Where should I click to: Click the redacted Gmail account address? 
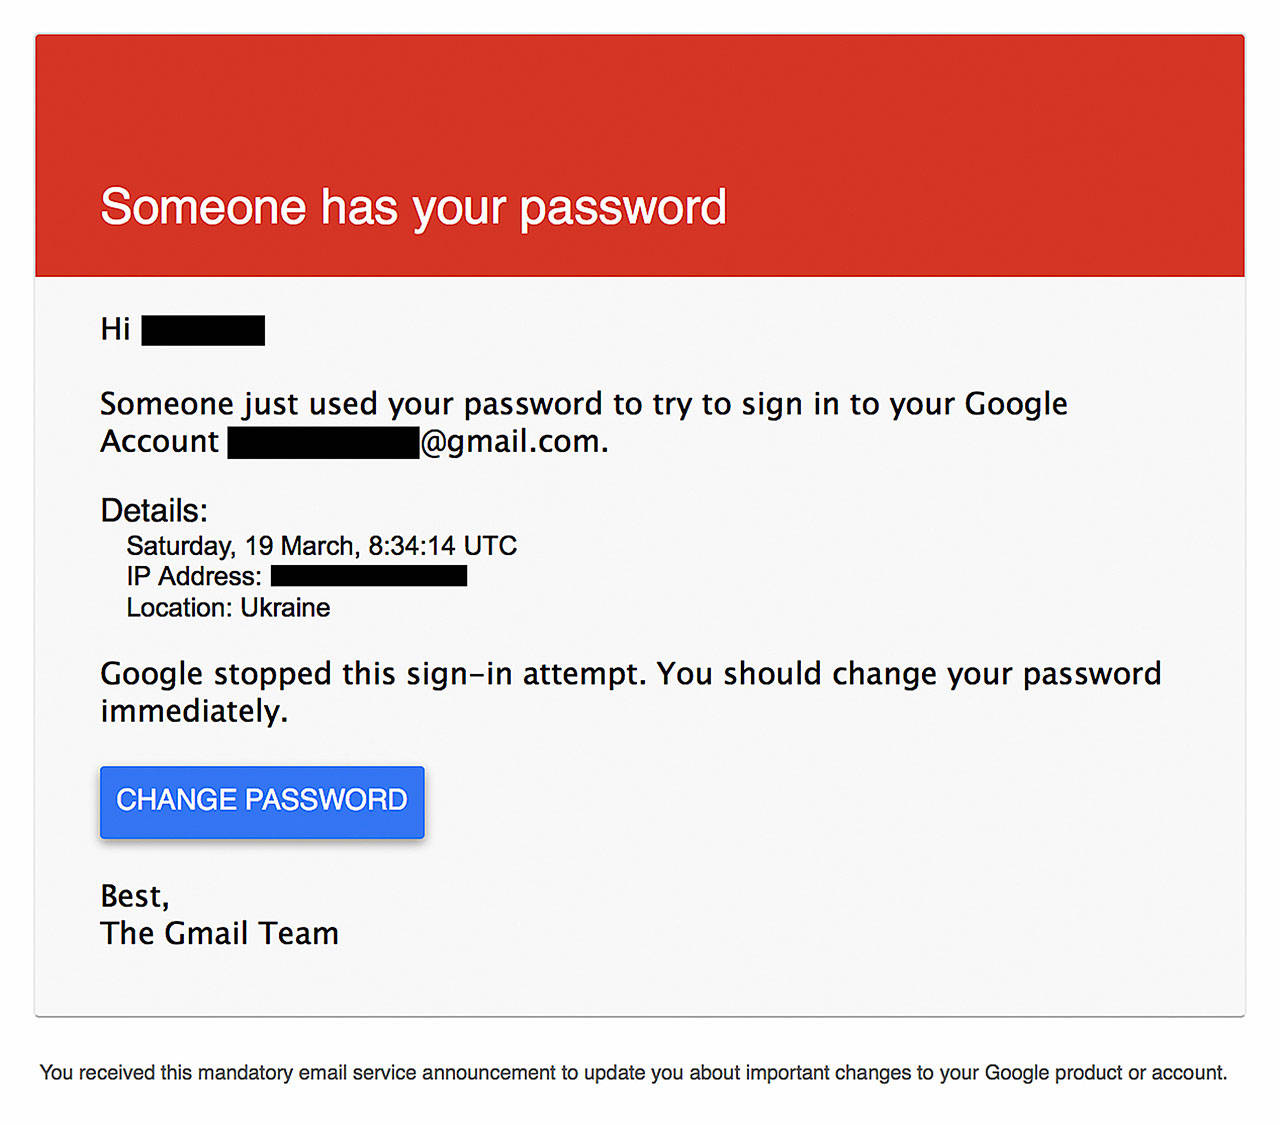point(322,441)
